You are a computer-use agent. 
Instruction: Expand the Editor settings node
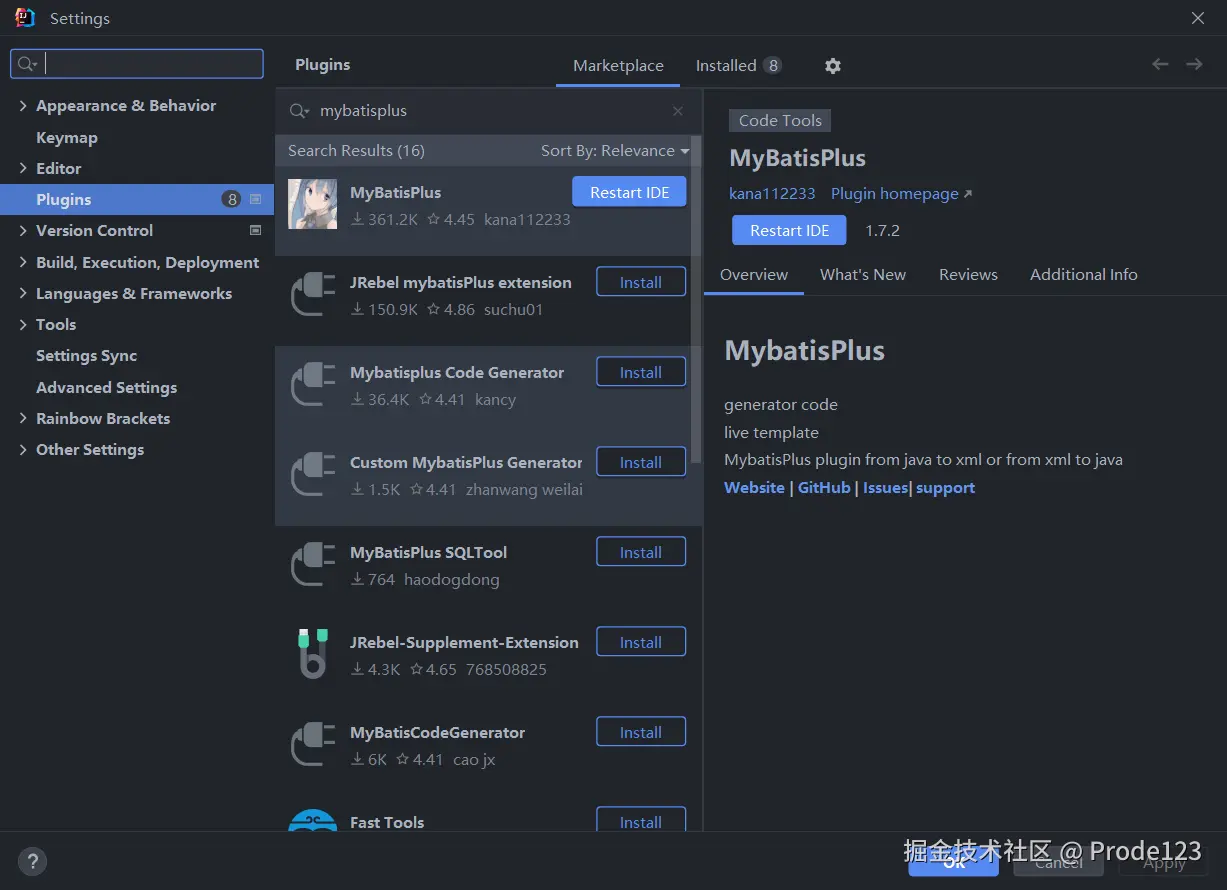22,168
